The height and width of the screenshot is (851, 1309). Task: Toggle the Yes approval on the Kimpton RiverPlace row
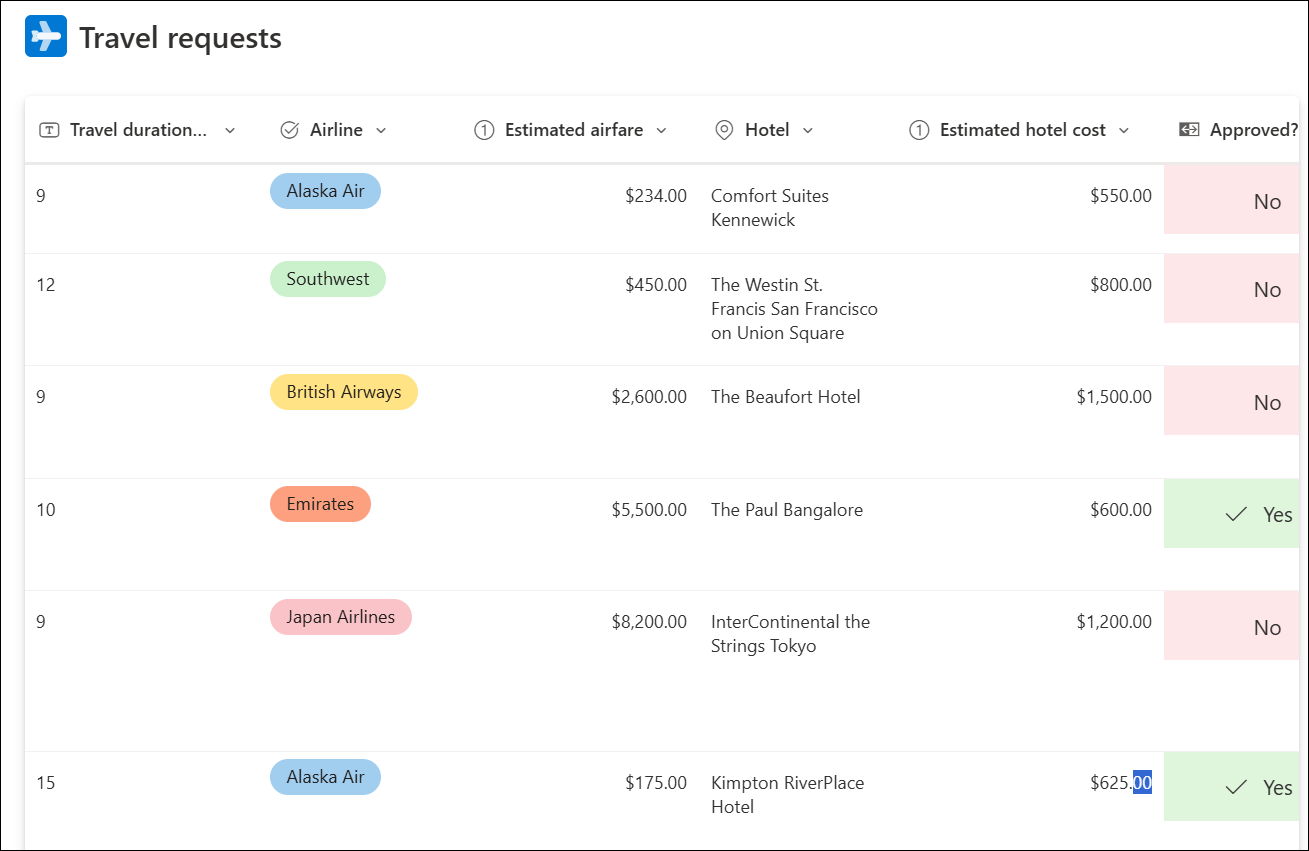[x=1264, y=787]
